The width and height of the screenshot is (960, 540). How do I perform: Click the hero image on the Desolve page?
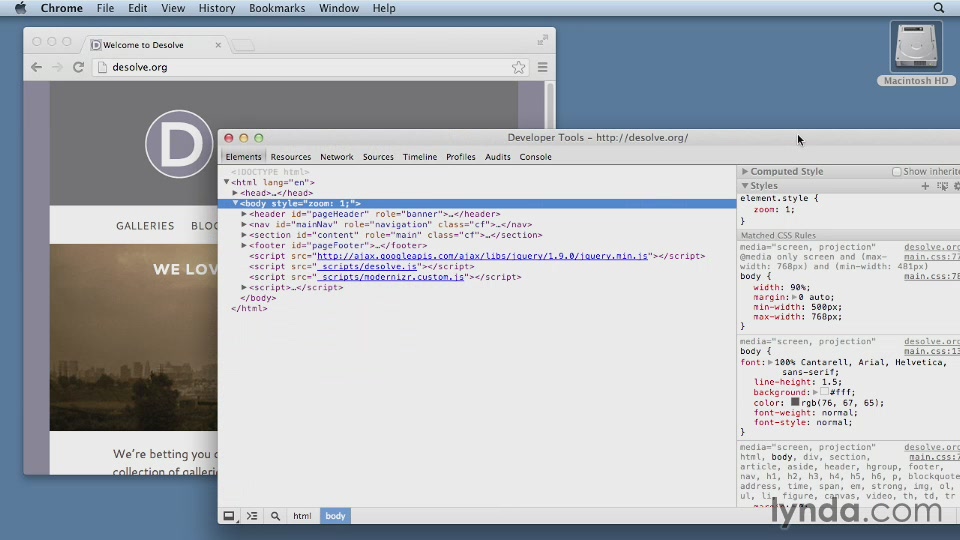coord(133,337)
